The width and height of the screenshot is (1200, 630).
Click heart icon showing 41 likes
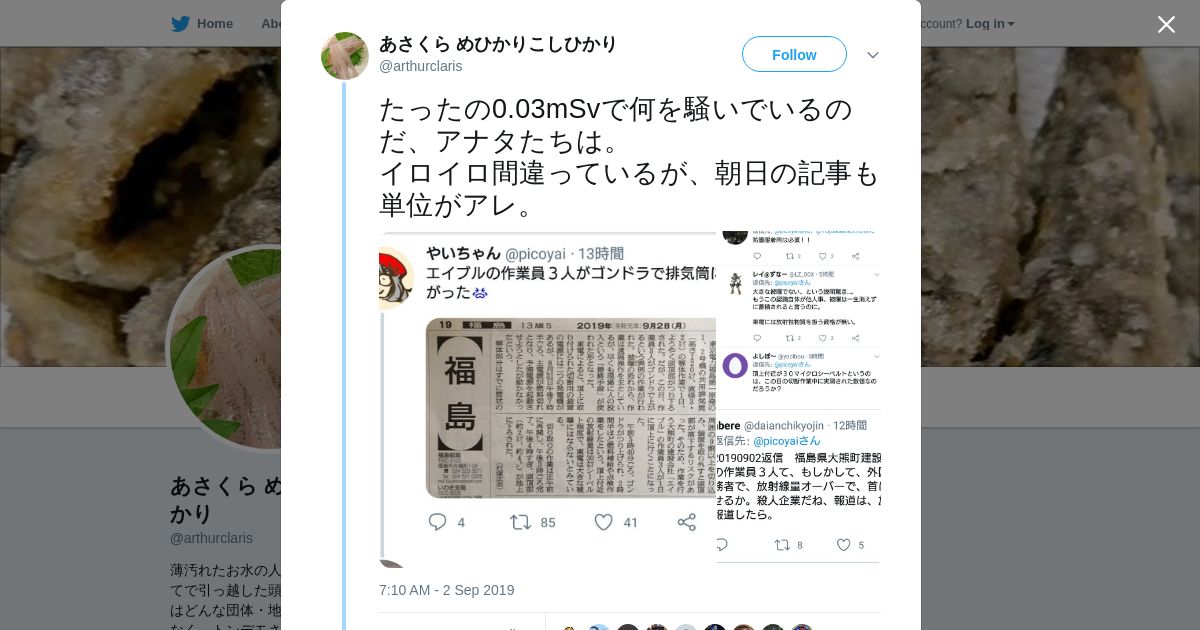point(603,522)
